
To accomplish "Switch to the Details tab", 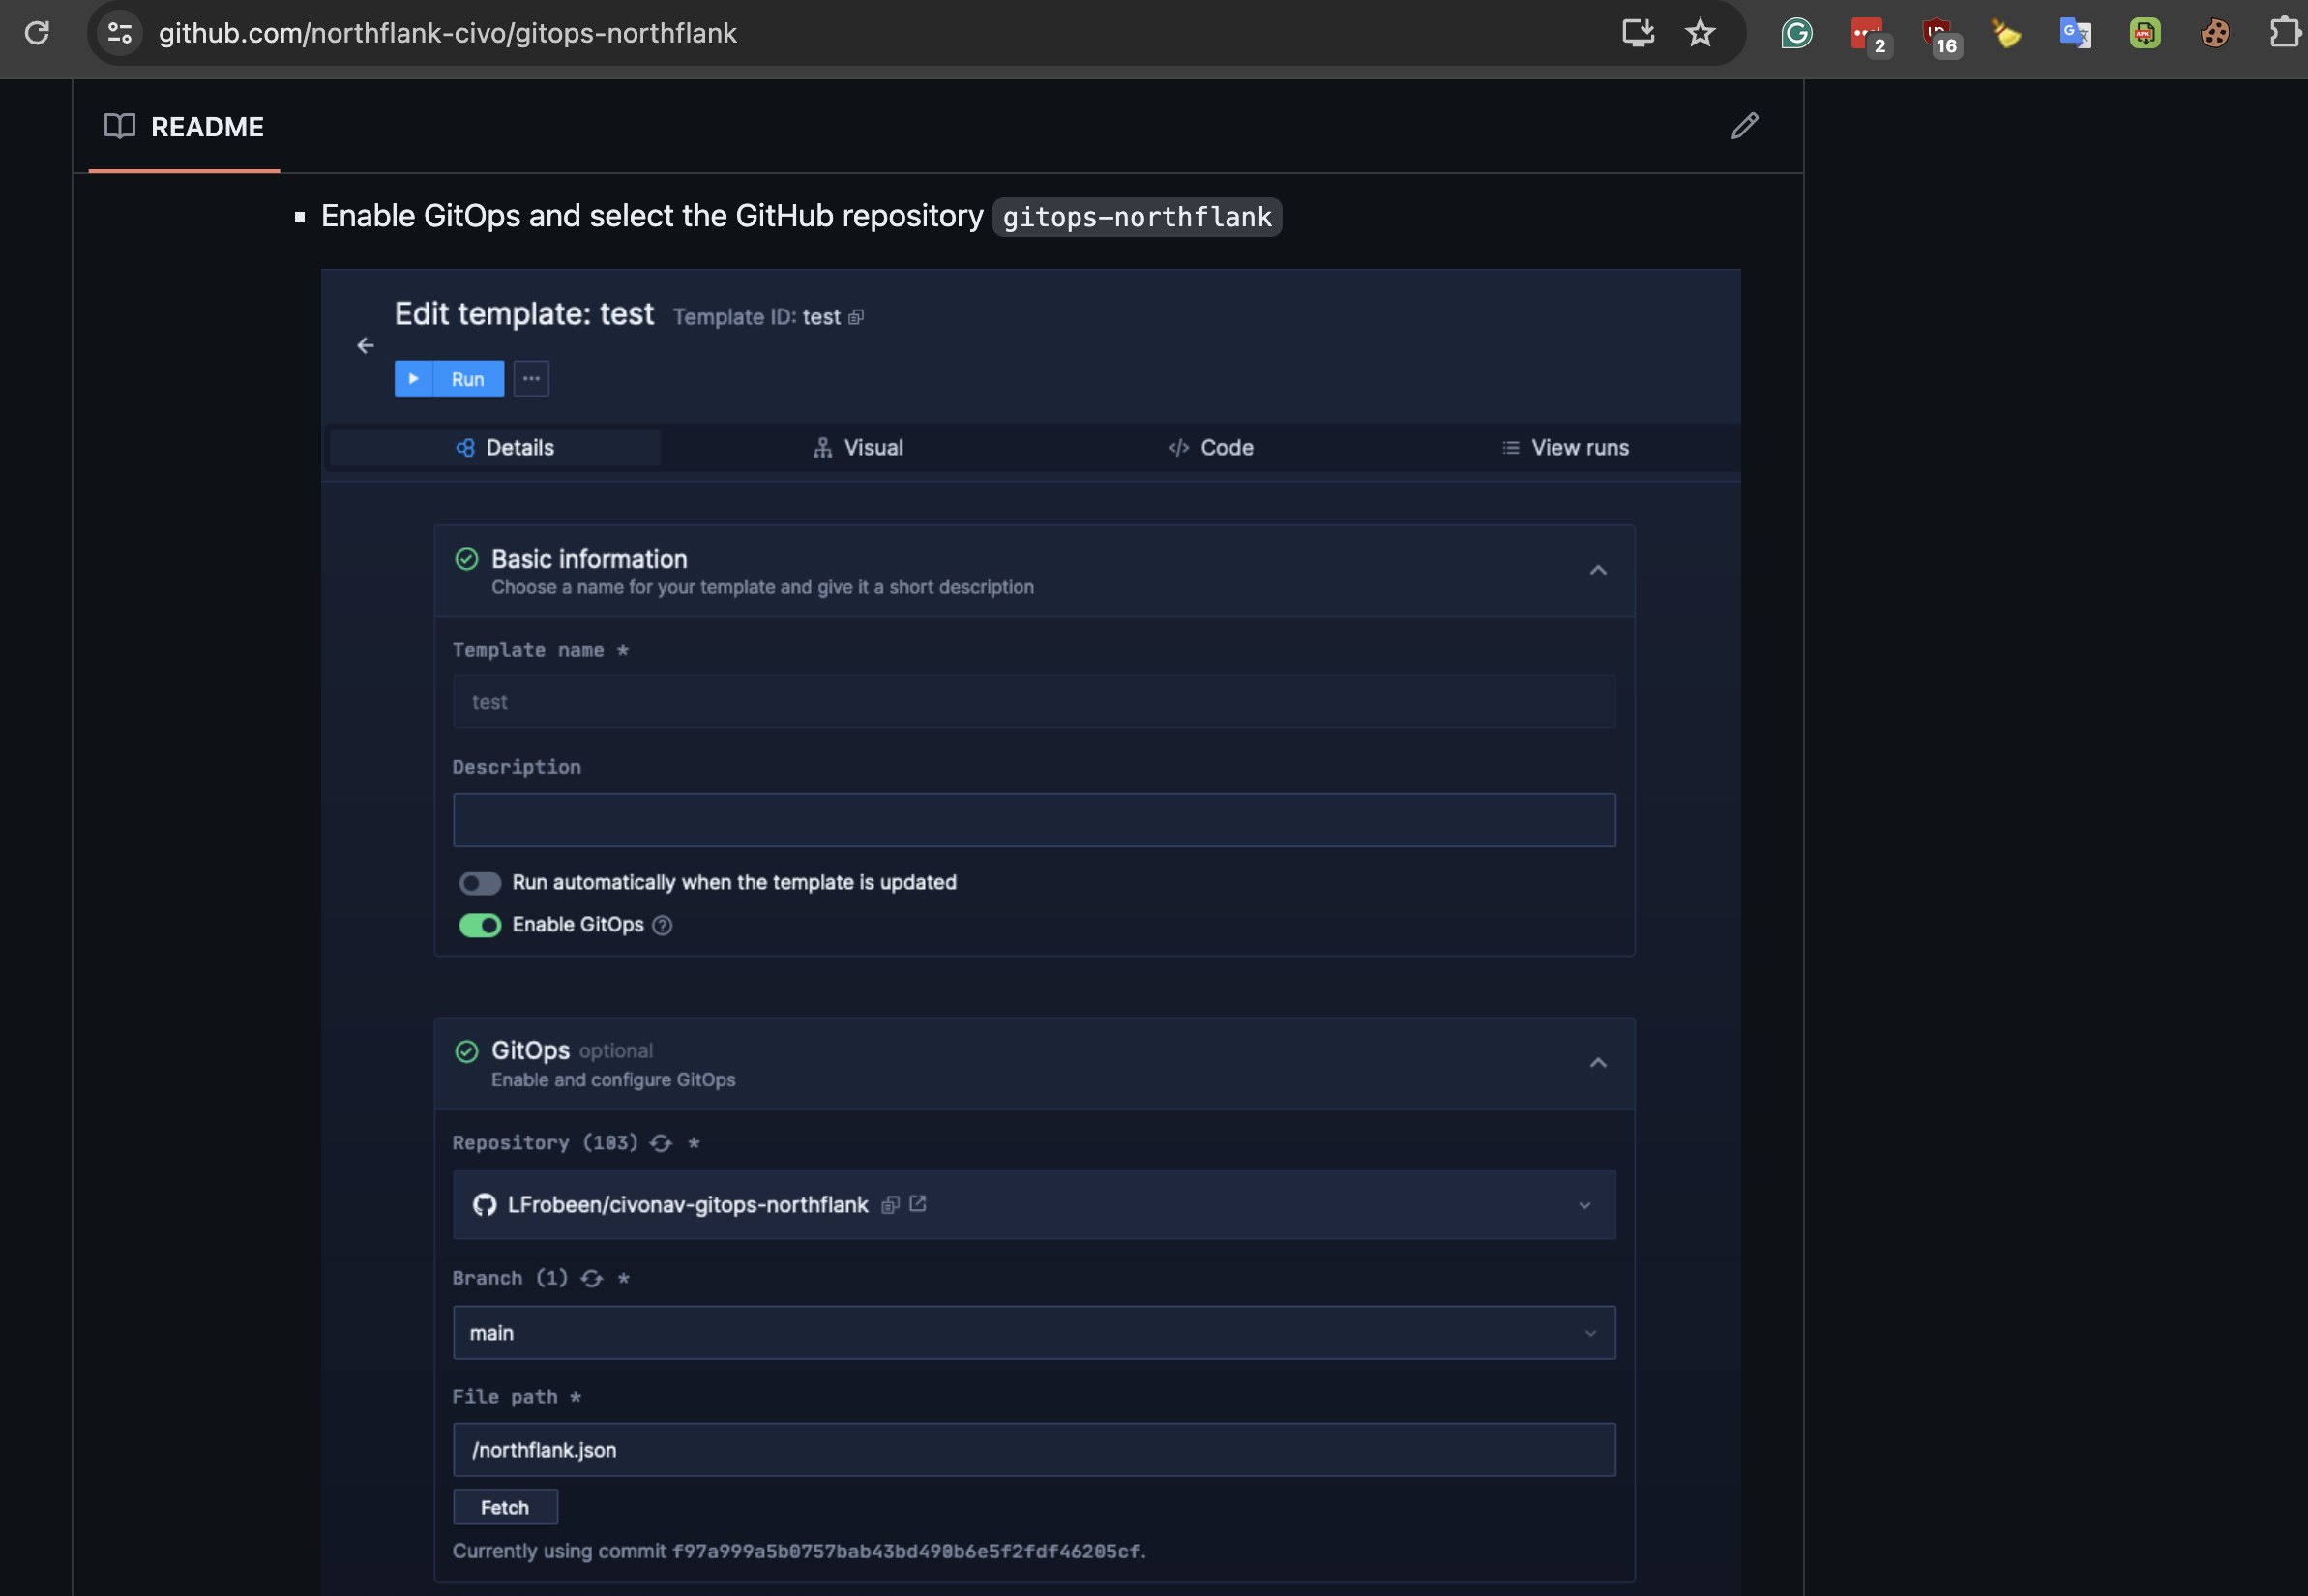I will tap(495, 448).
